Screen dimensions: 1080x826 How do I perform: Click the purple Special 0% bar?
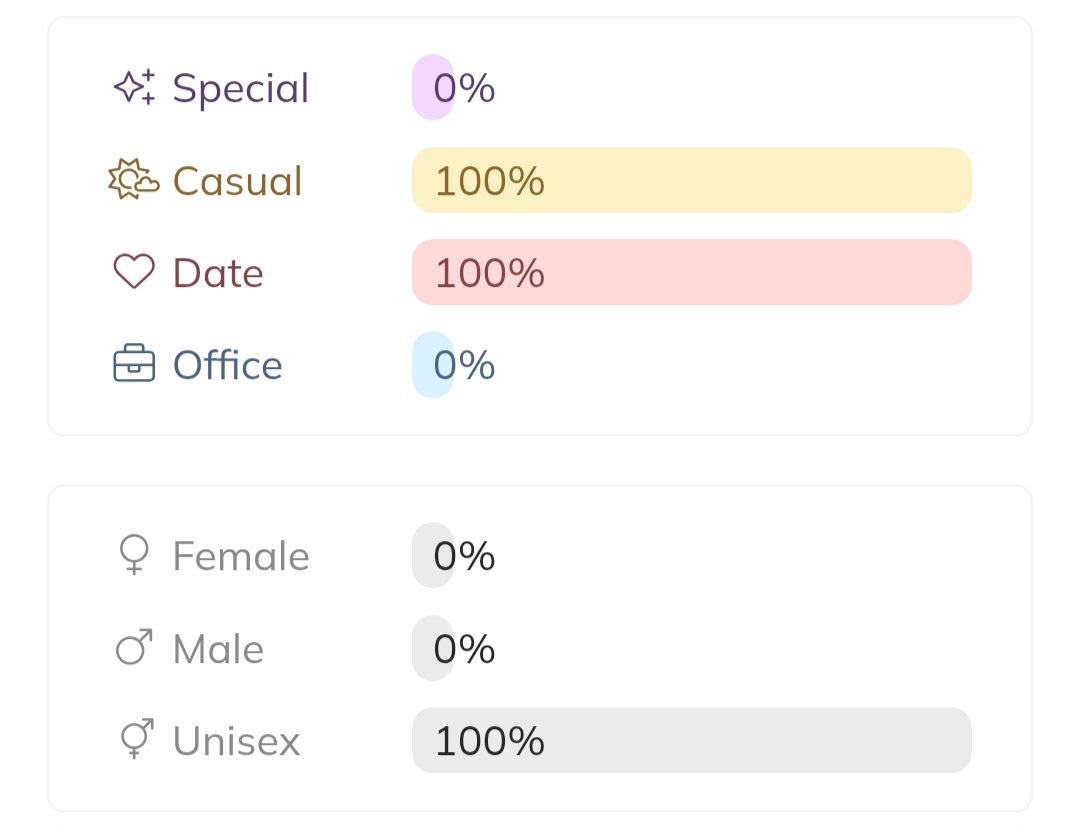coord(433,88)
